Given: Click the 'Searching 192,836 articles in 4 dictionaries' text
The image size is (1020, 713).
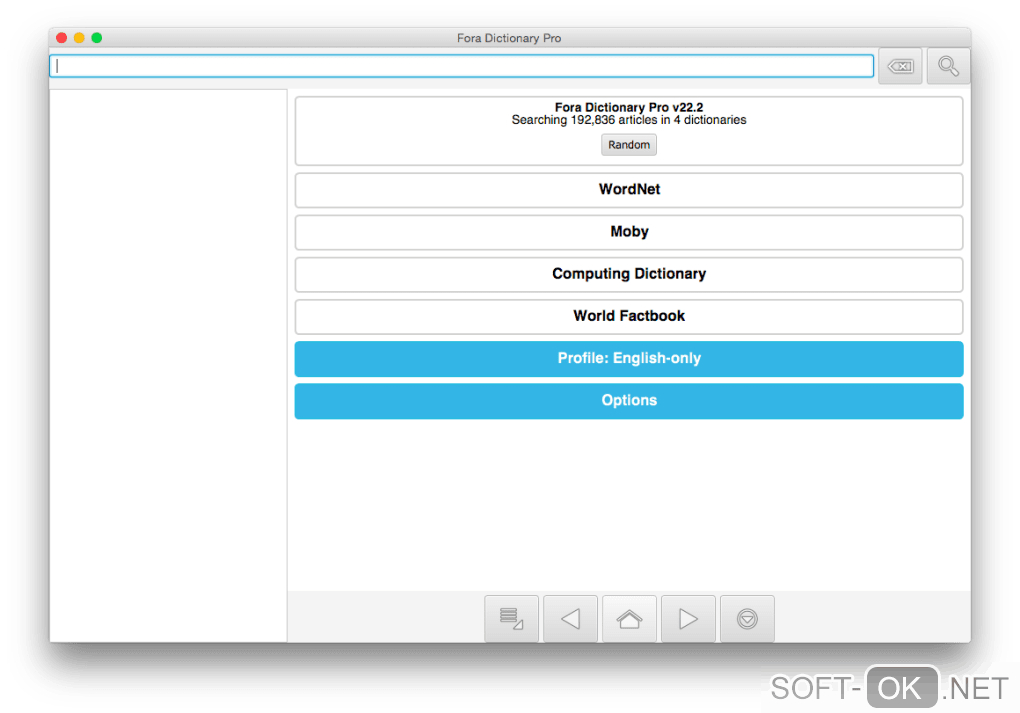Looking at the screenshot, I should coord(629,120).
